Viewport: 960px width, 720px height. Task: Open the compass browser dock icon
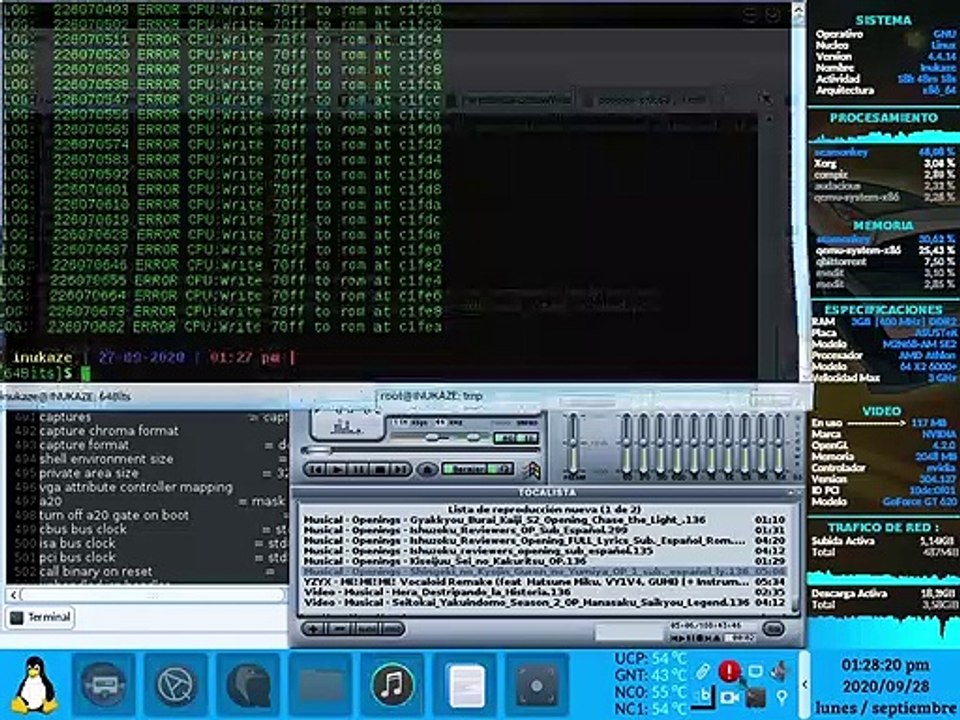click(176, 684)
